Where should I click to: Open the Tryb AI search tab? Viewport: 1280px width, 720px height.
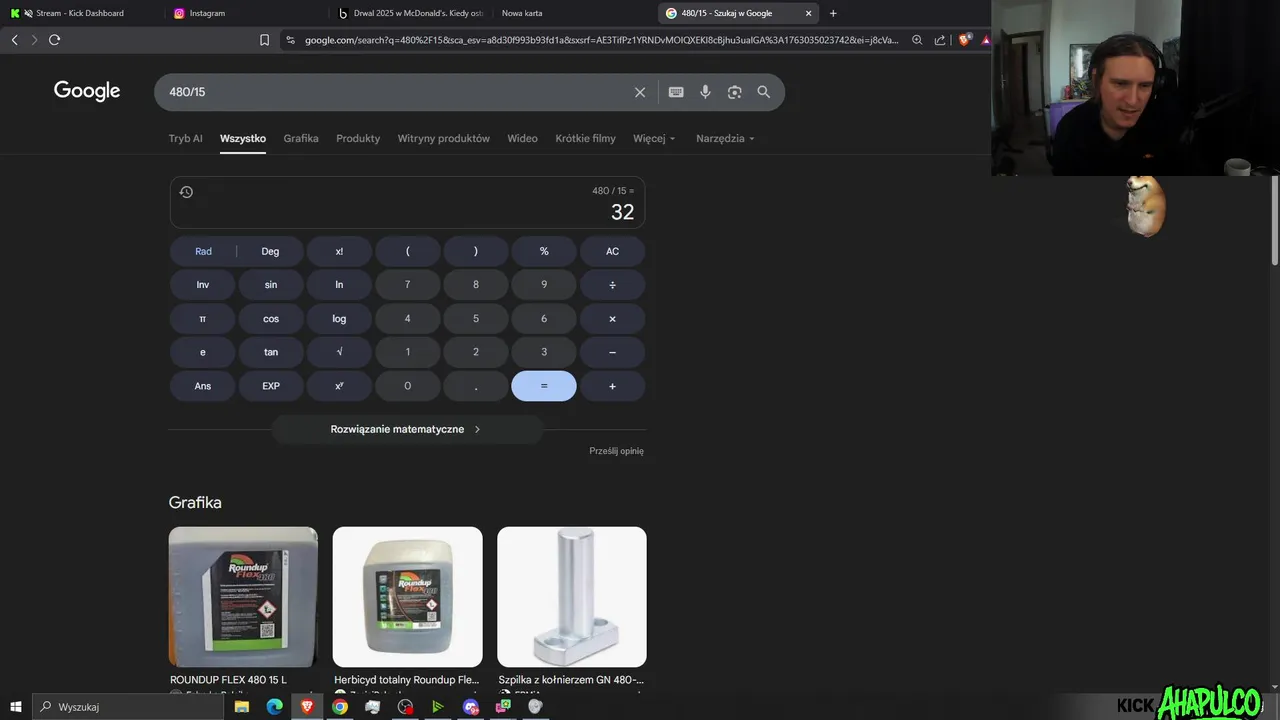186,138
